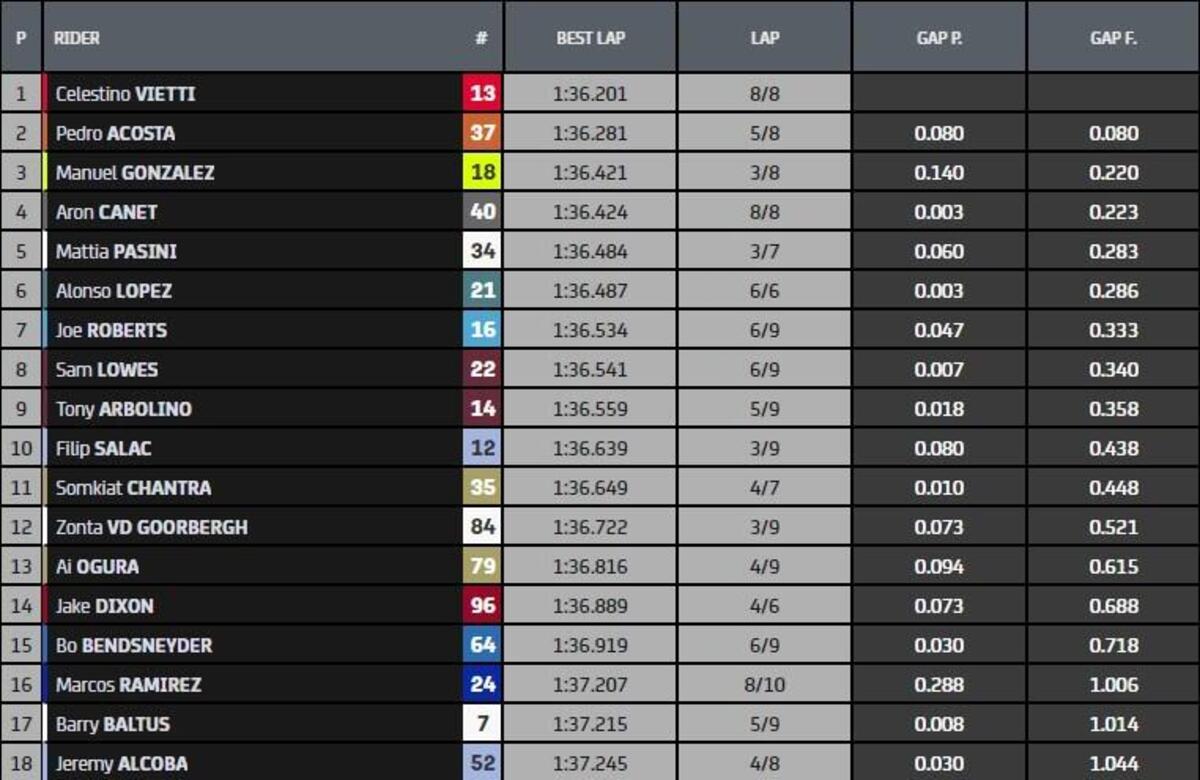Click rider Jeremy ALCOBA's name
The image size is (1200, 780).
click(121, 763)
